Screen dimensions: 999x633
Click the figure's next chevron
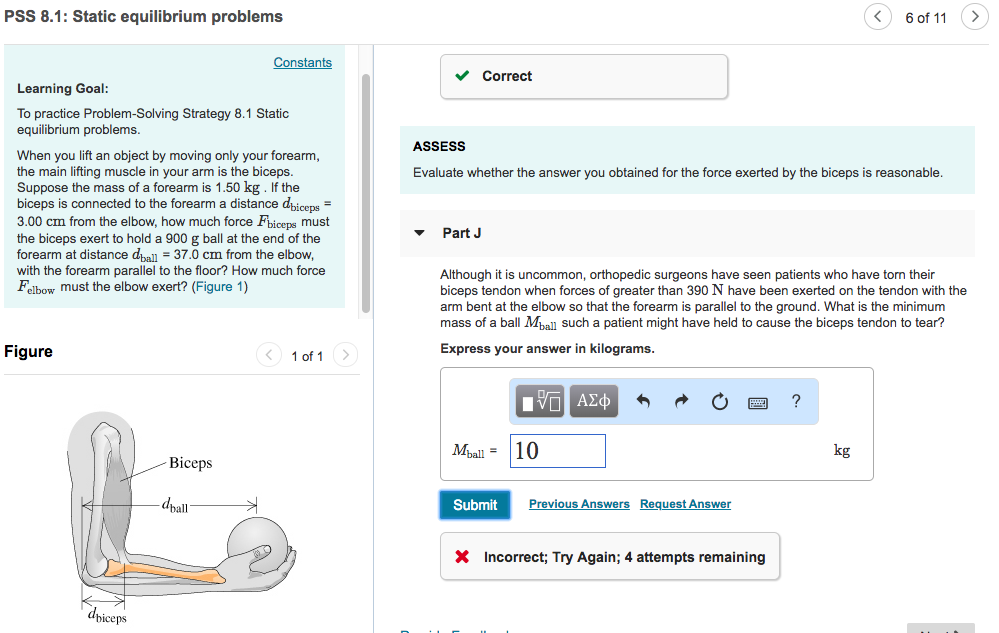pyautogui.click(x=344, y=354)
